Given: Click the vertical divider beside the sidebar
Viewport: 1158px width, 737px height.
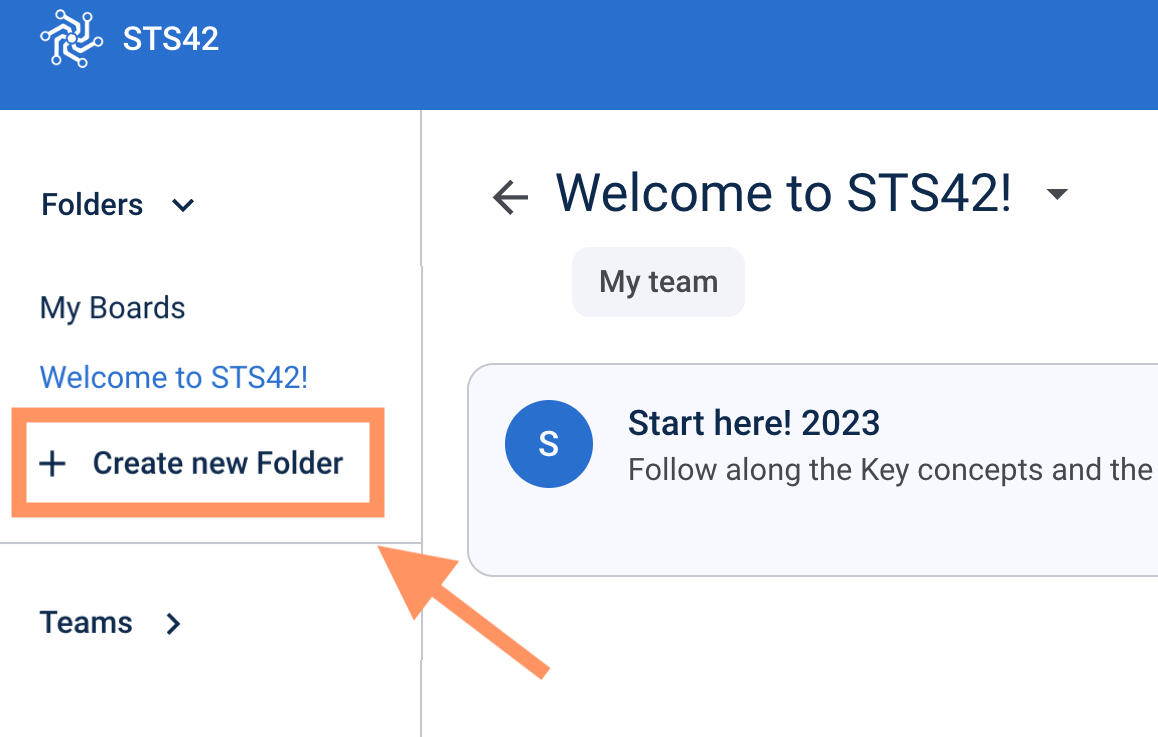Looking at the screenshot, I should (x=421, y=300).
